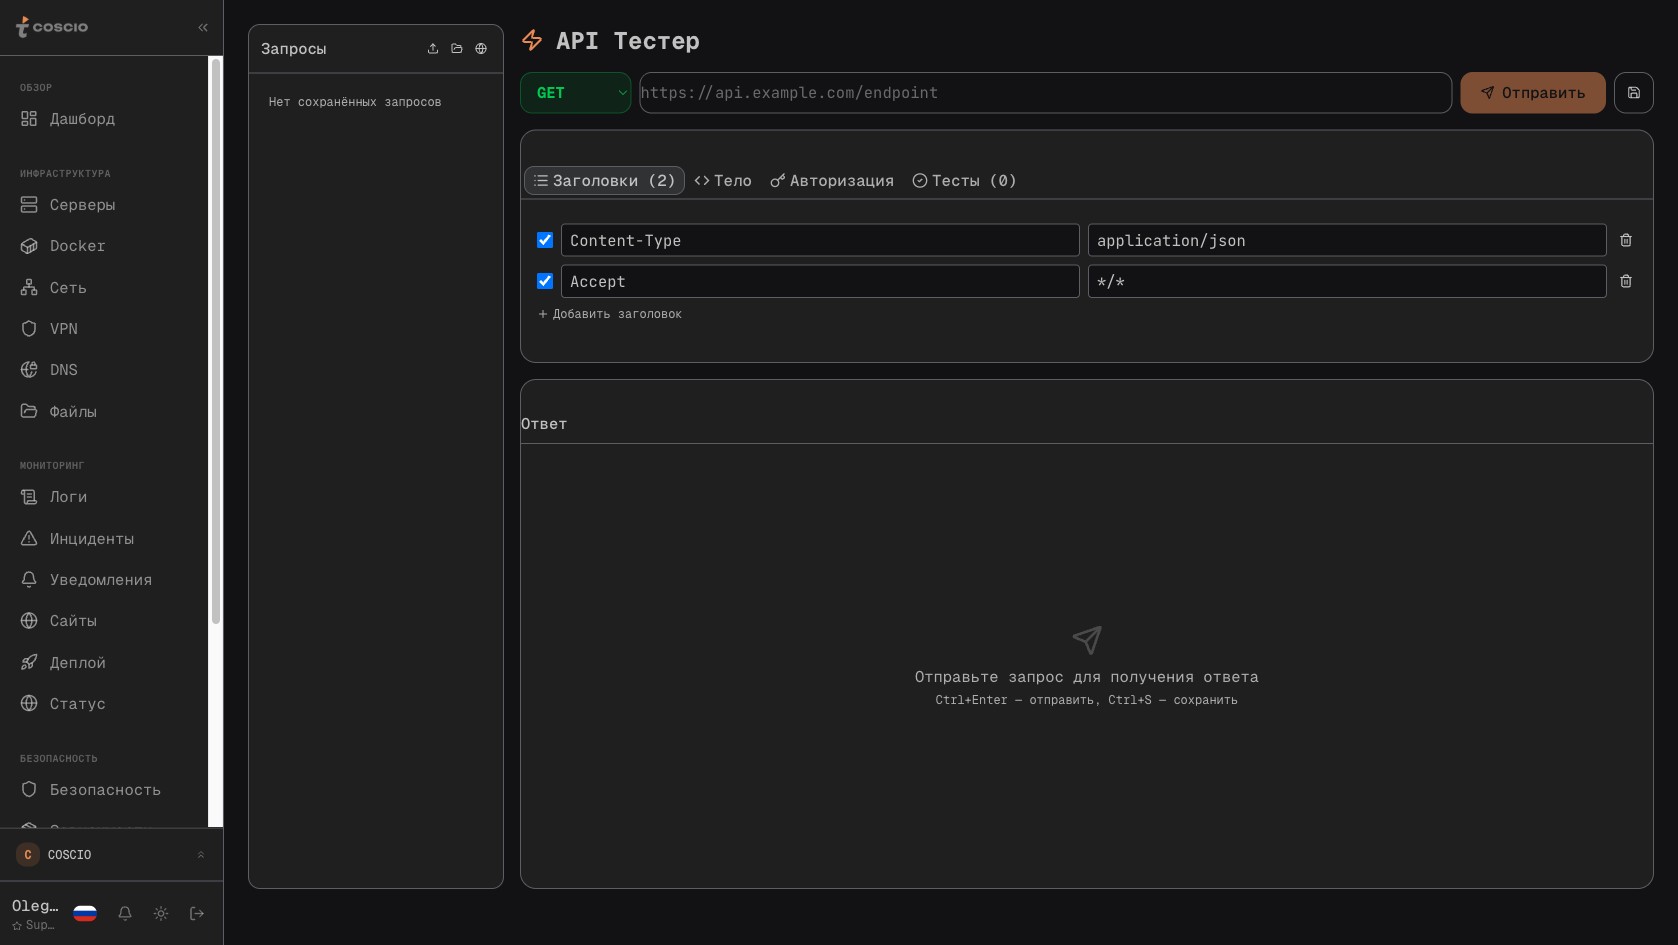Click the bell notifications icon at the bottom
Viewport: 1678px width, 945px height.
click(x=125, y=913)
